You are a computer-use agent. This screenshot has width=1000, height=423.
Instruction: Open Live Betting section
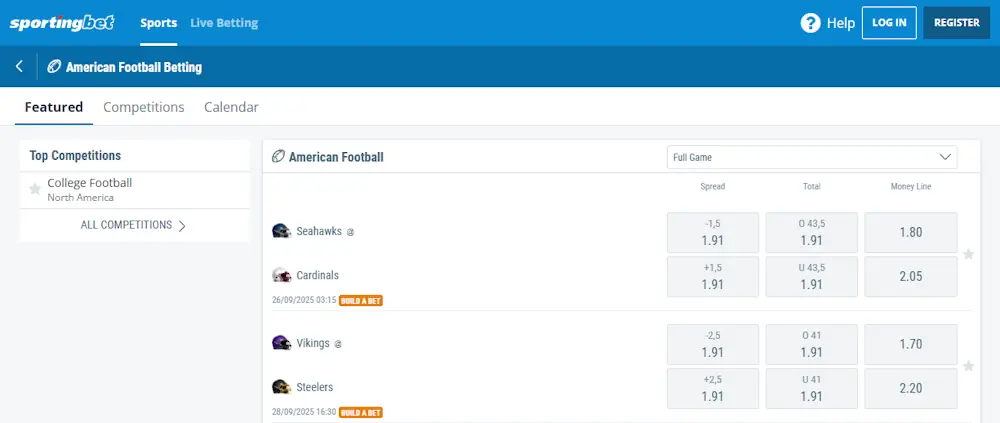[x=224, y=23]
